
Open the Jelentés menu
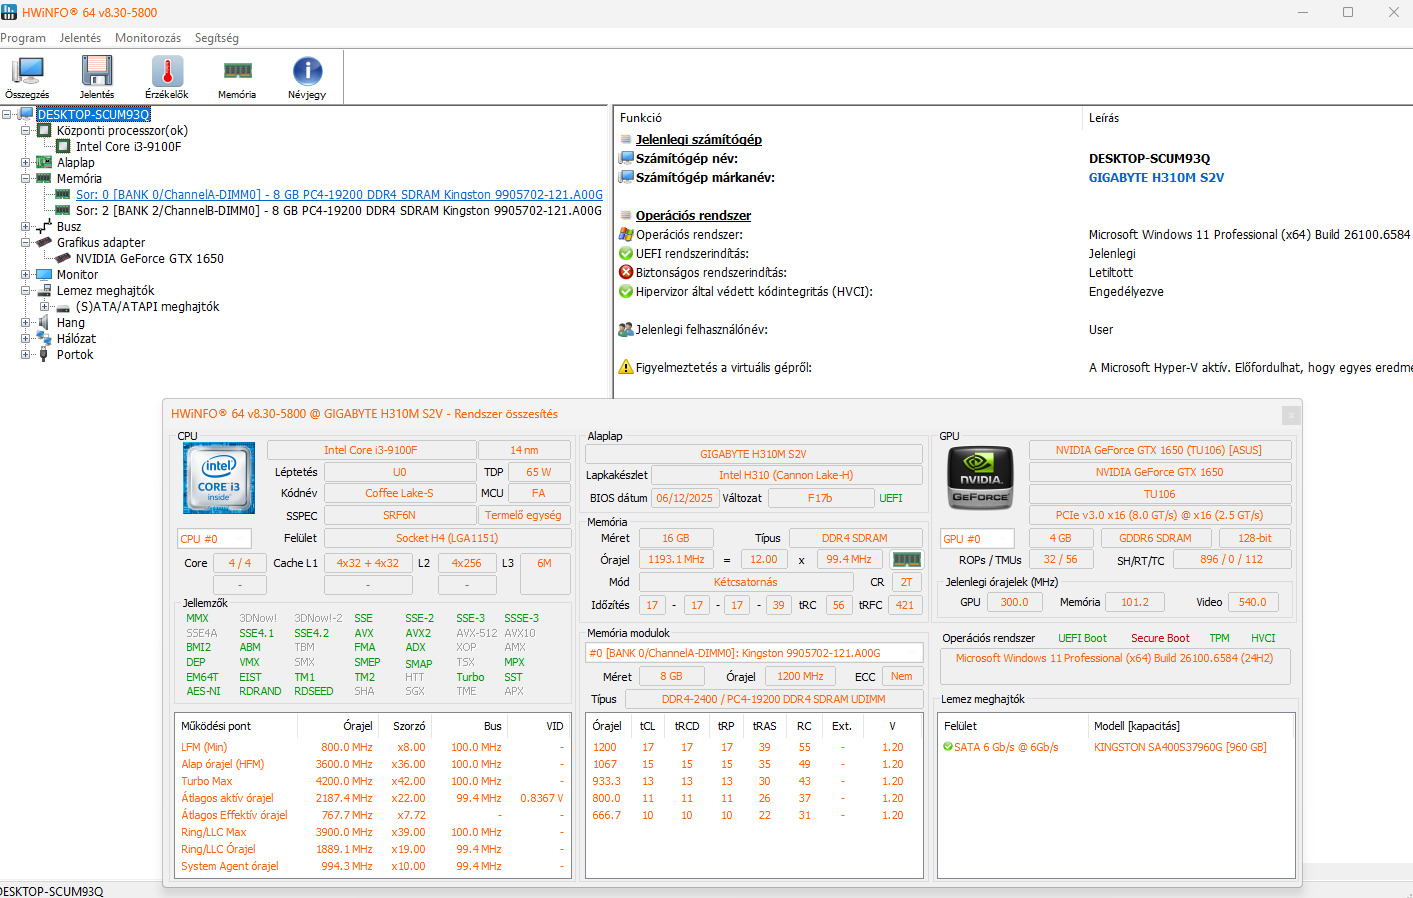click(80, 38)
